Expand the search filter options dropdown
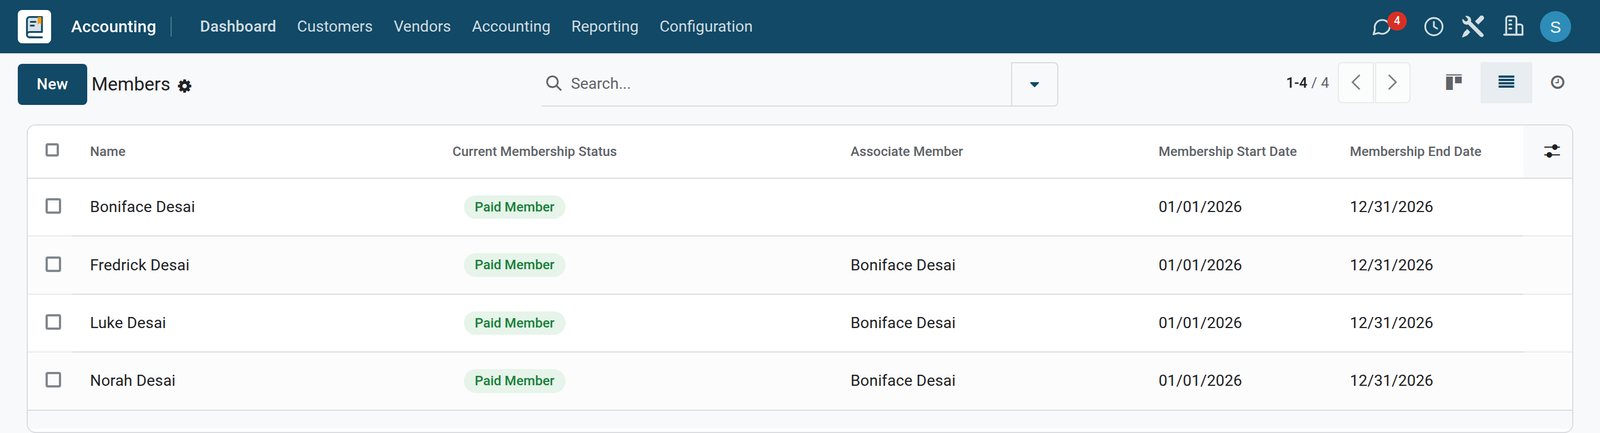The height and width of the screenshot is (433, 1600). tap(1034, 84)
